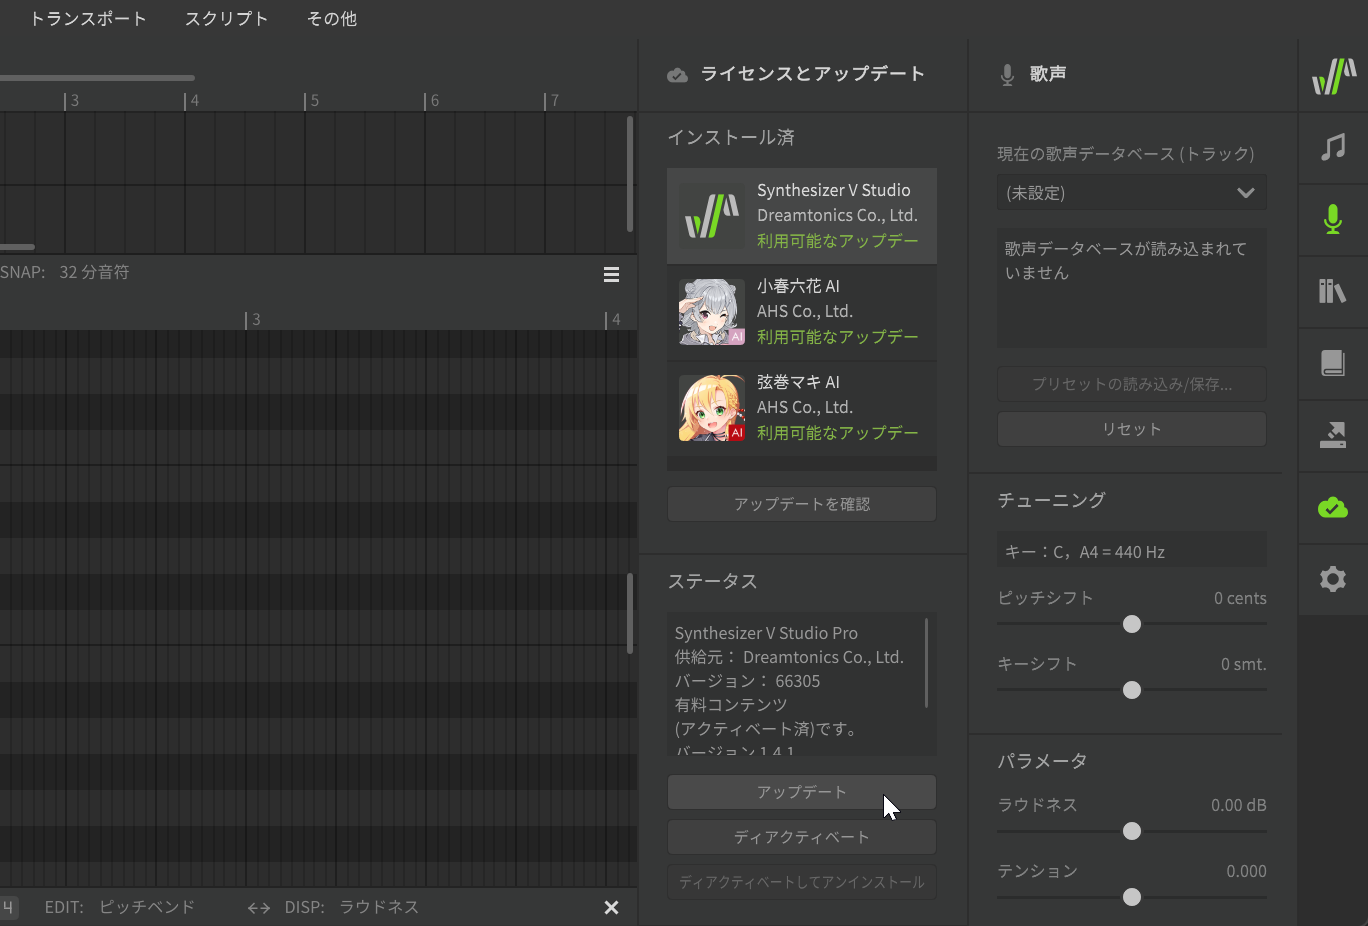The width and height of the screenshot is (1368, 926).
Task: Click the 0 cents pitch shift value
Action: [1240, 598]
